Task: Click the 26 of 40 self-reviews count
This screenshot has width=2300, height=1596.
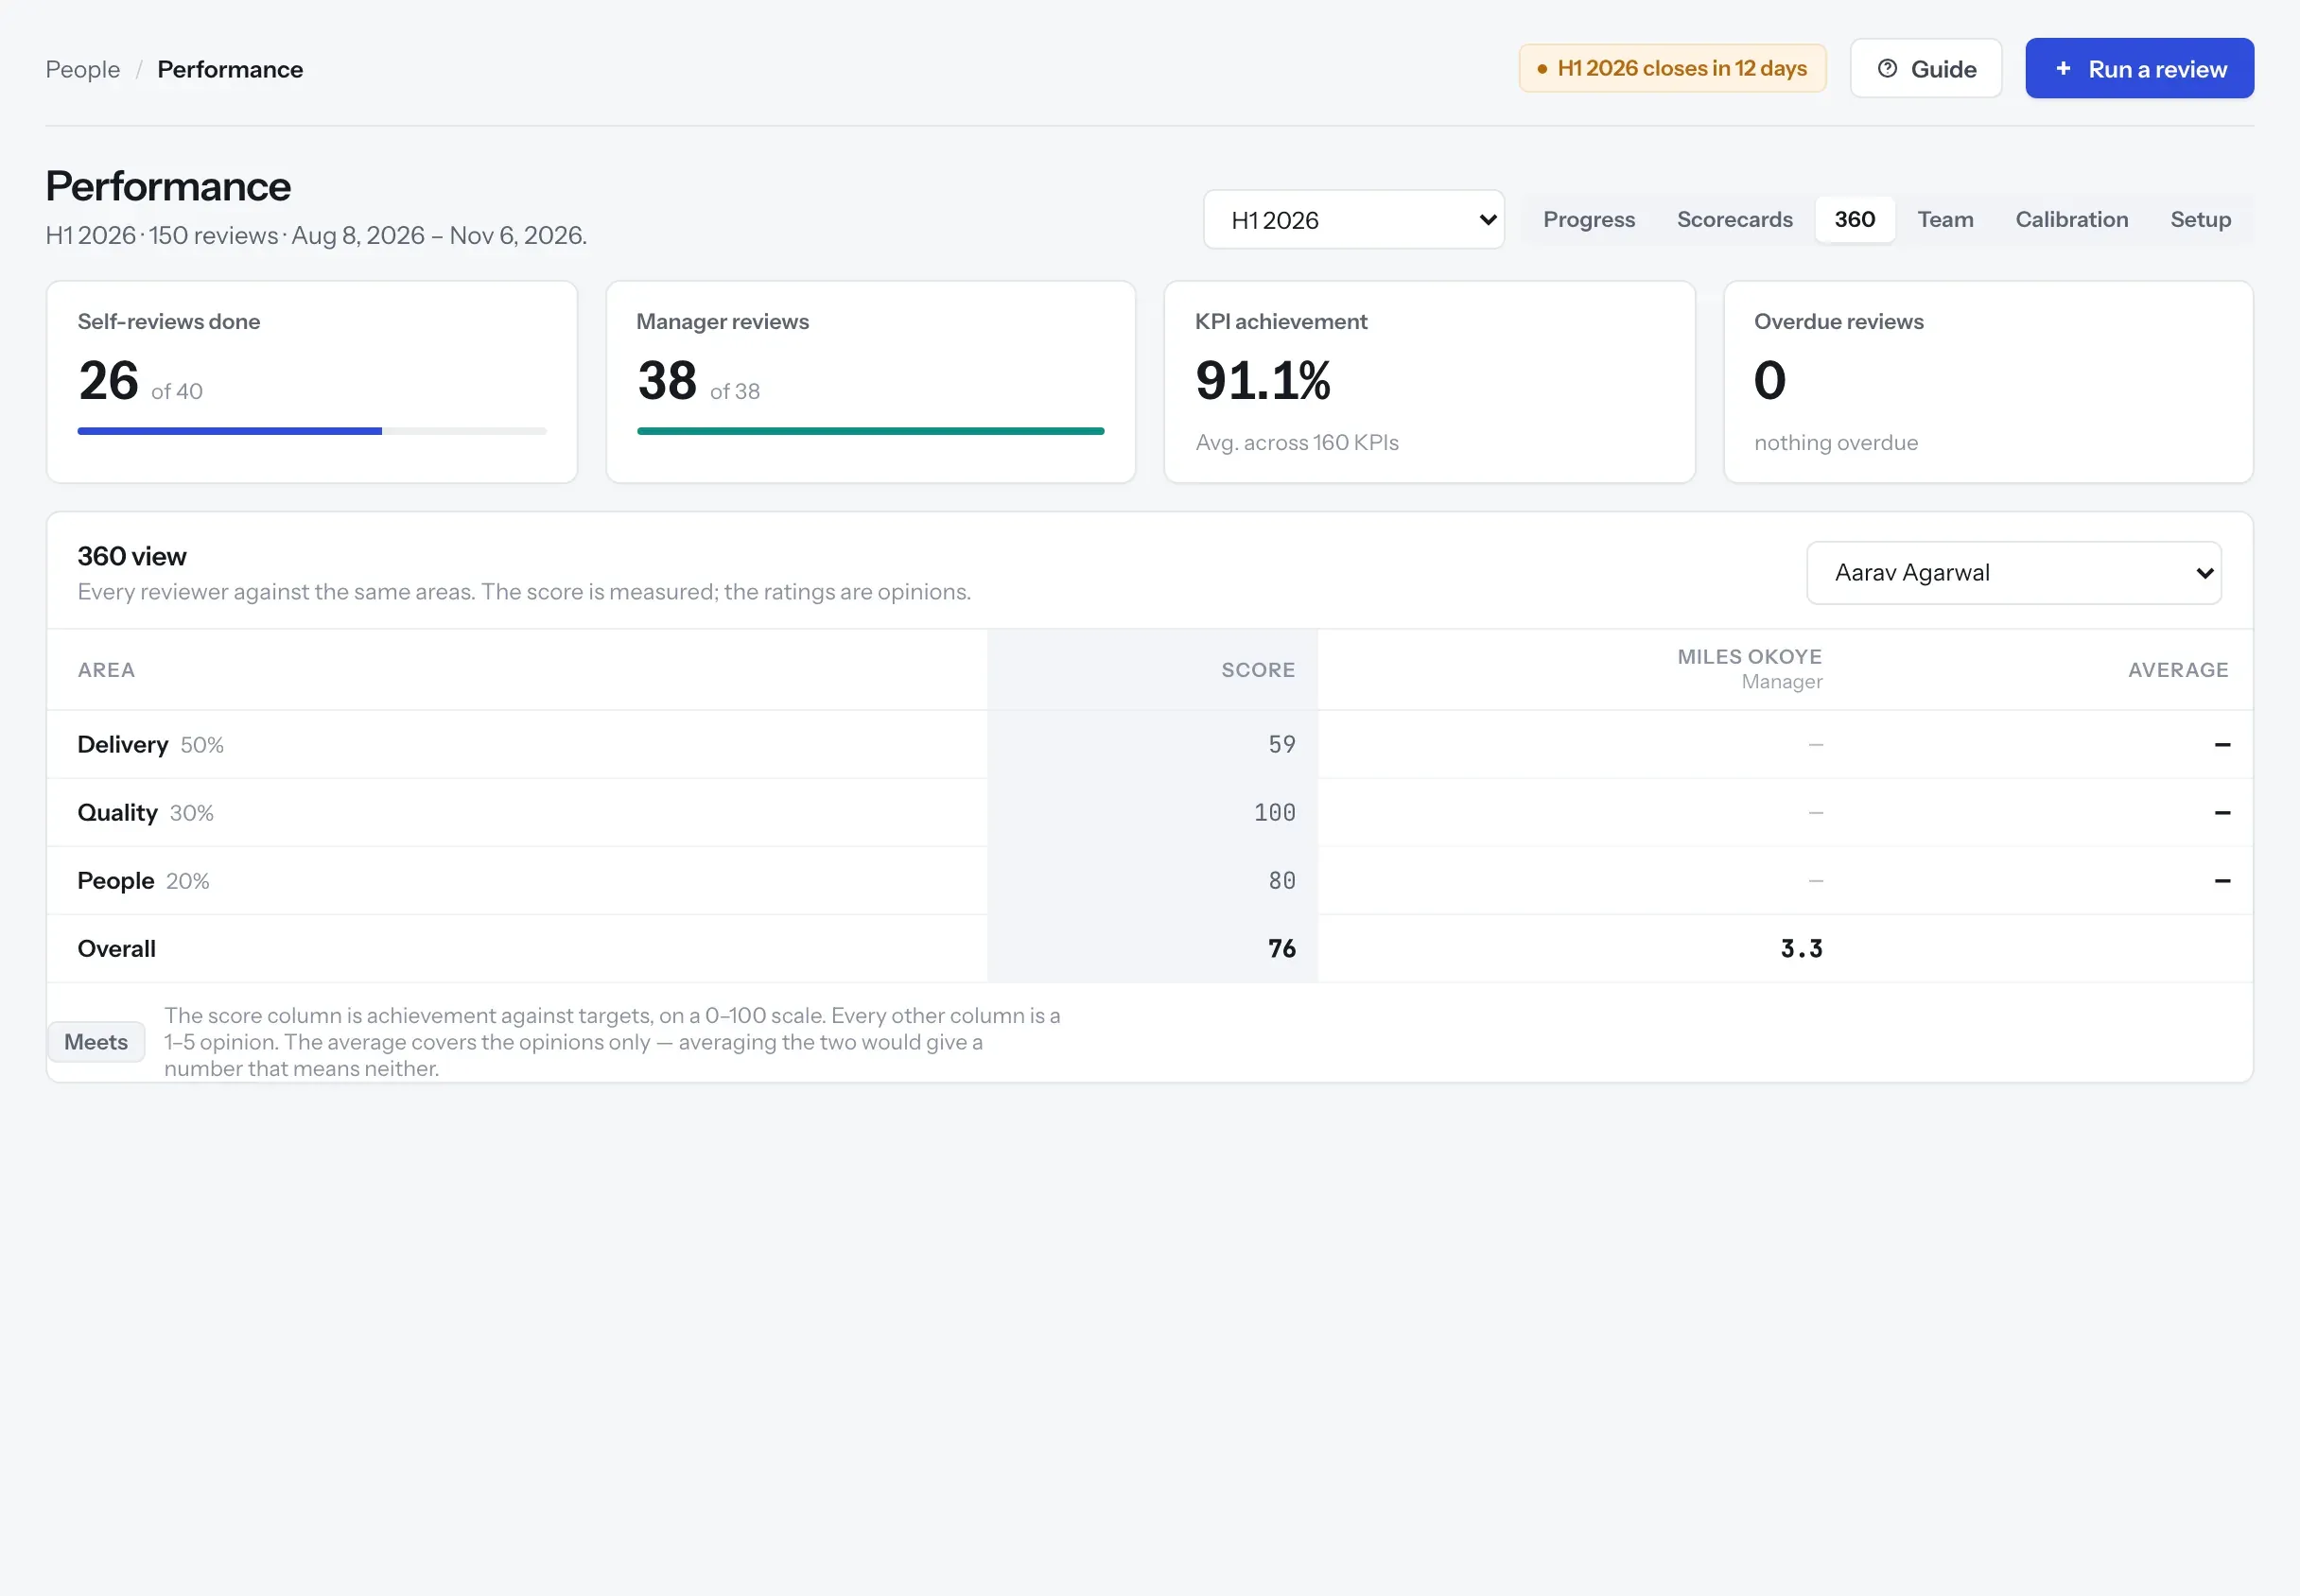Action: pos(140,381)
